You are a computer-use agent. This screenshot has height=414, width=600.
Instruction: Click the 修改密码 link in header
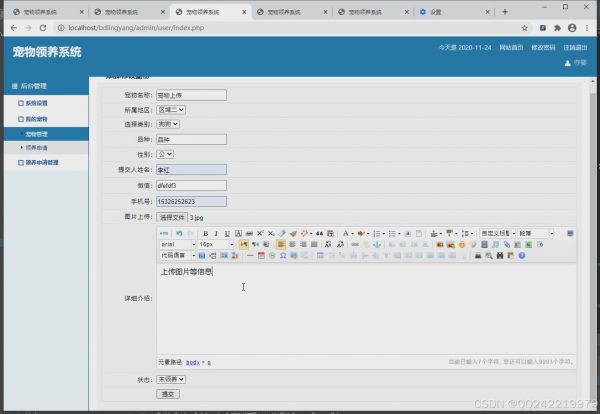tap(542, 47)
